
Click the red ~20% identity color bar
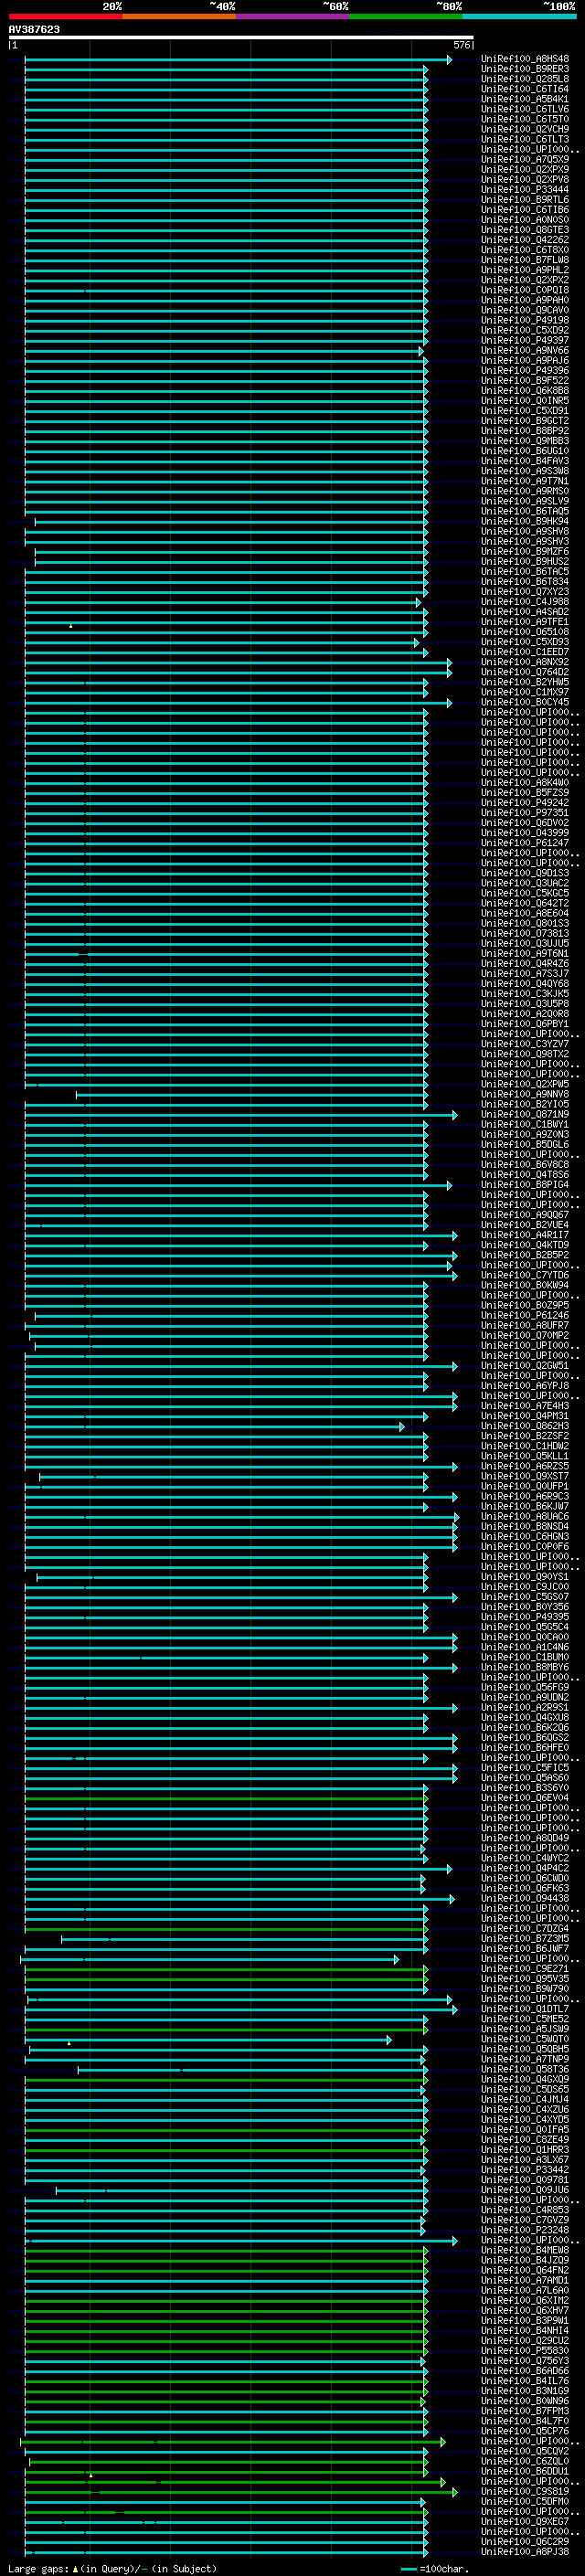click(65, 16)
